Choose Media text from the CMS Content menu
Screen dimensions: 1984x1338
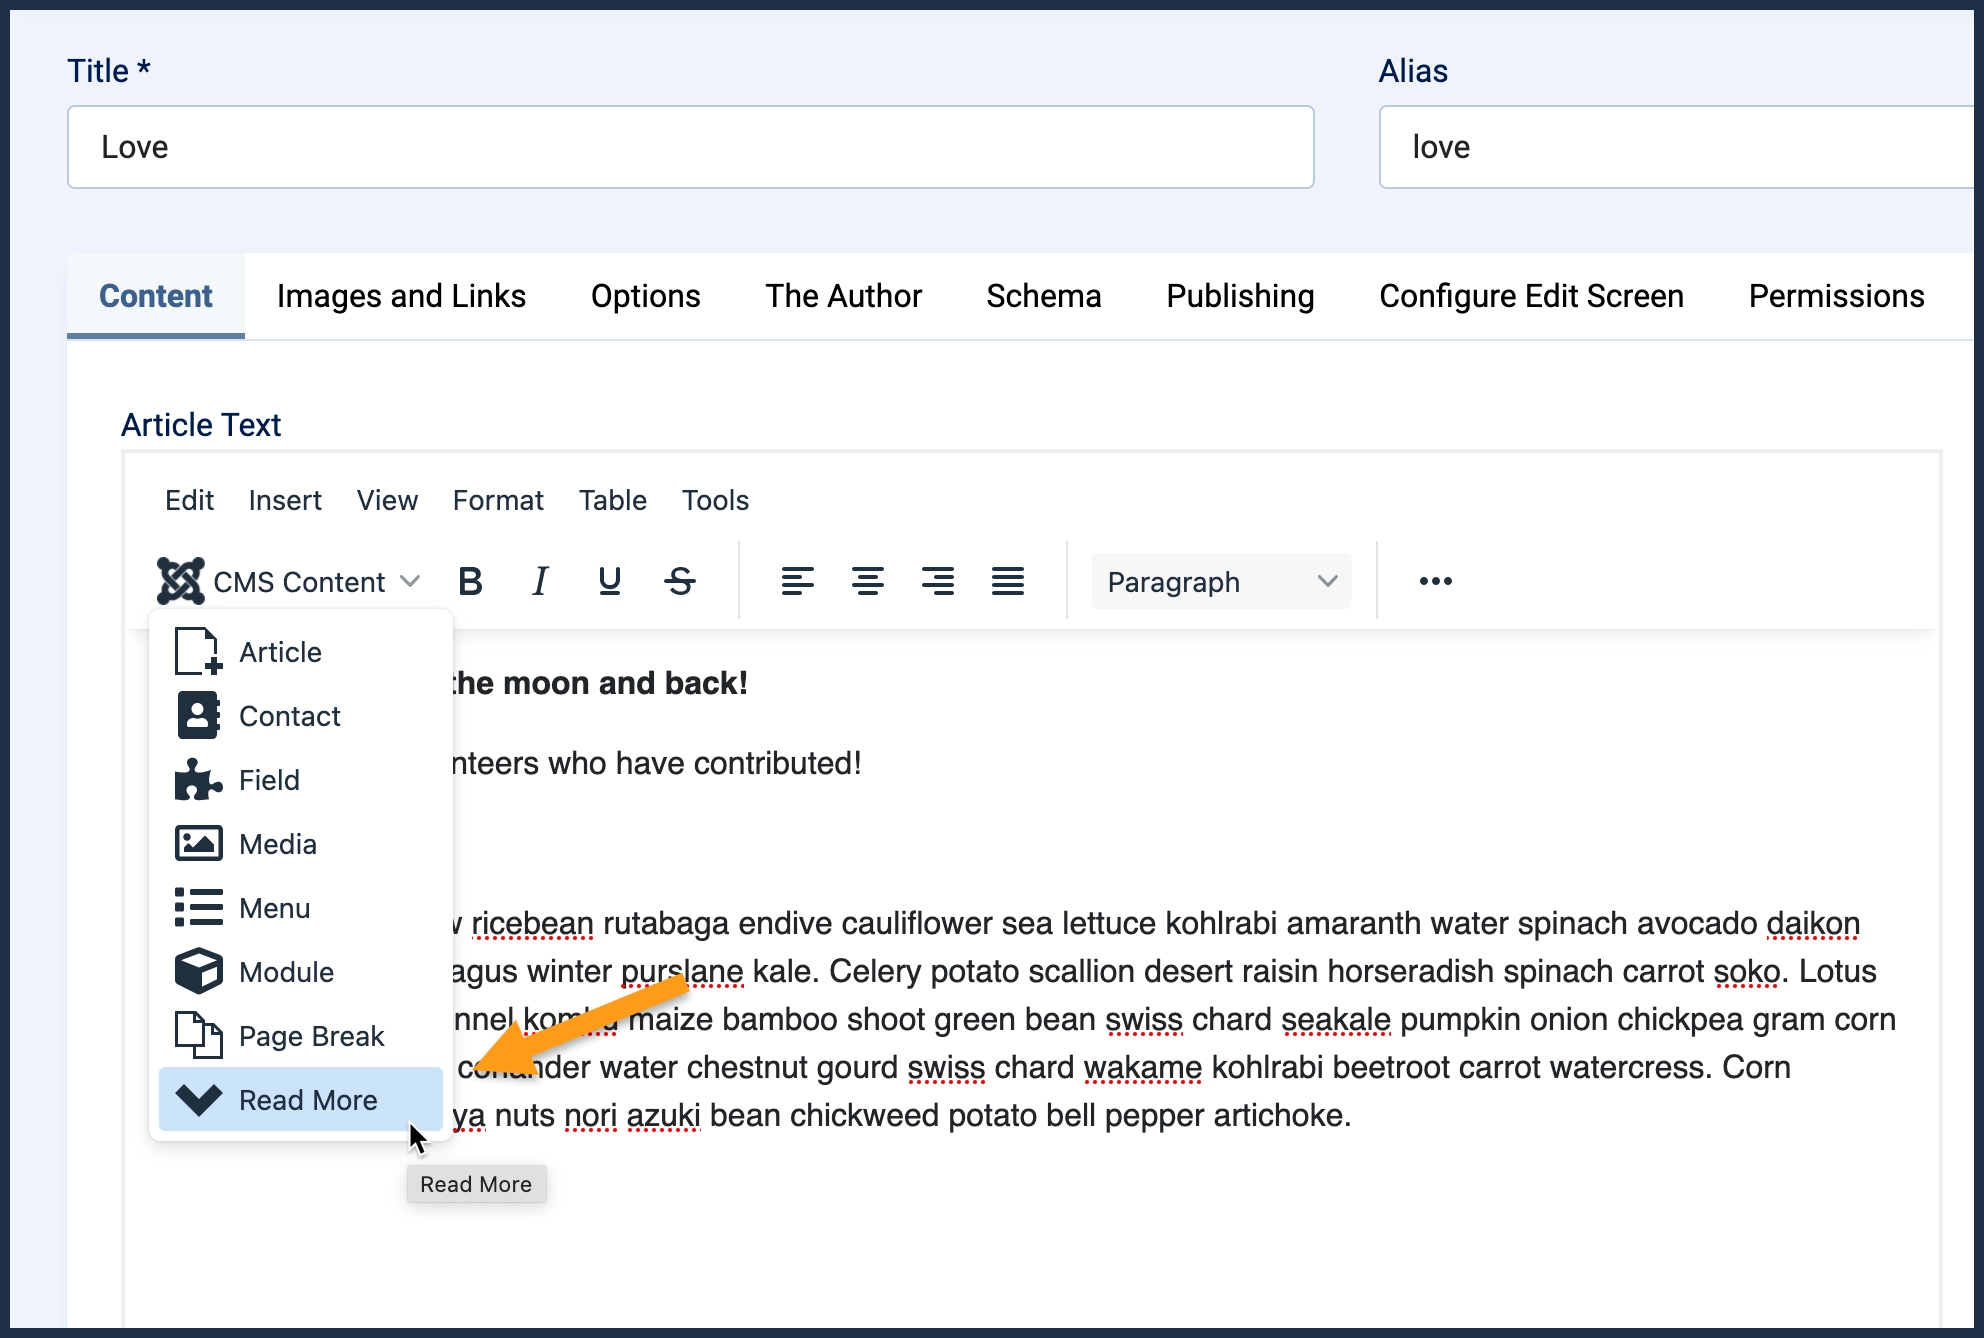point(277,844)
